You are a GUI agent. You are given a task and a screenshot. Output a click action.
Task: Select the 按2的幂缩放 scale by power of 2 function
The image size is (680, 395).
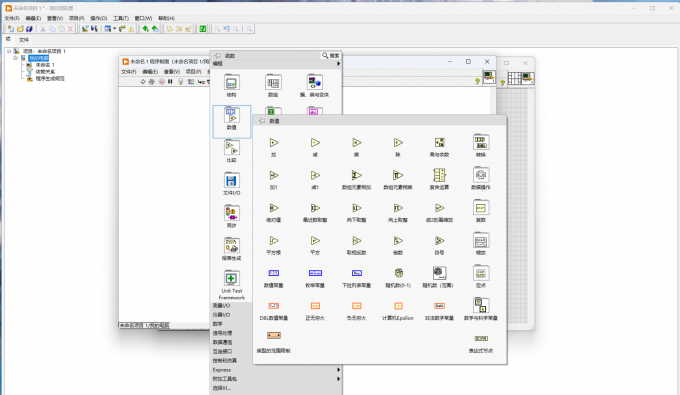(439, 208)
